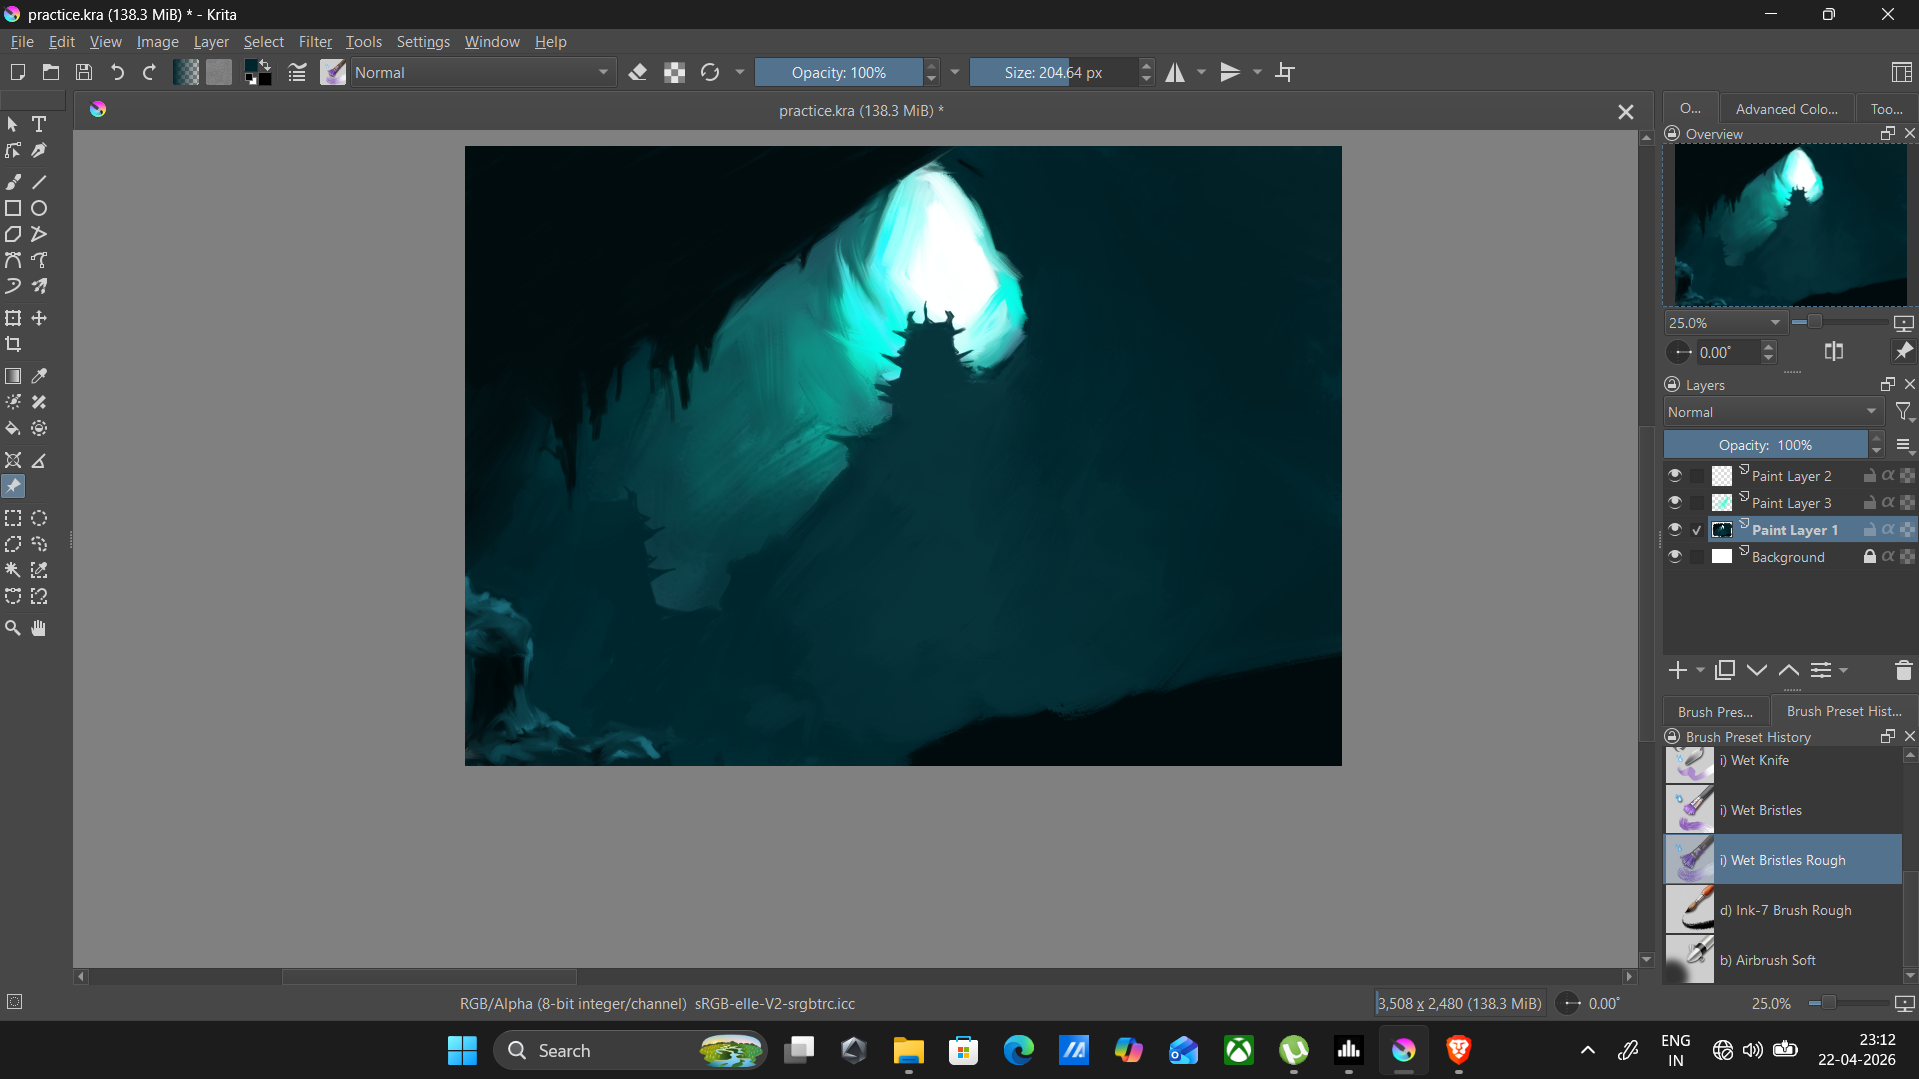
Task: Switch to Advanced Color Selector tab
Action: [1786, 109]
